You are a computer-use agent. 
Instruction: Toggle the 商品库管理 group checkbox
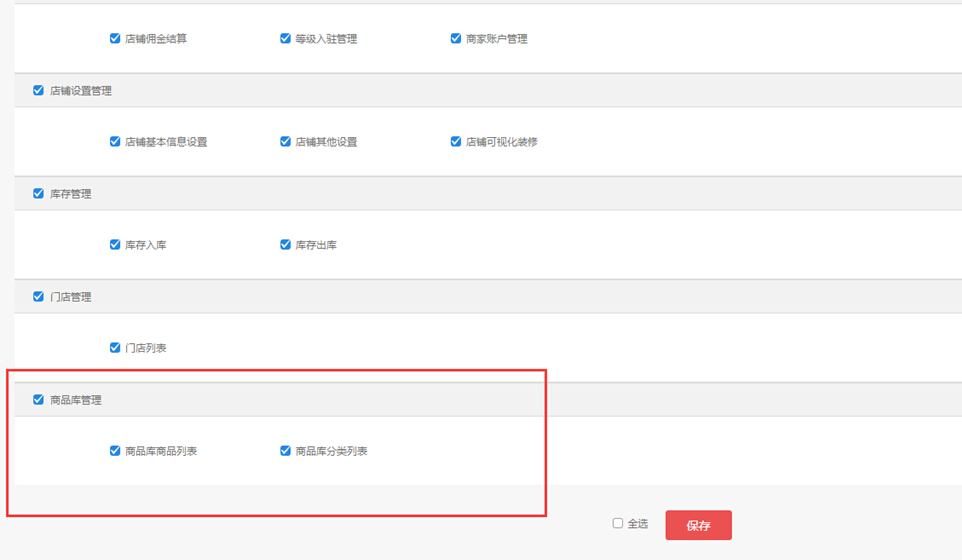(x=39, y=400)
